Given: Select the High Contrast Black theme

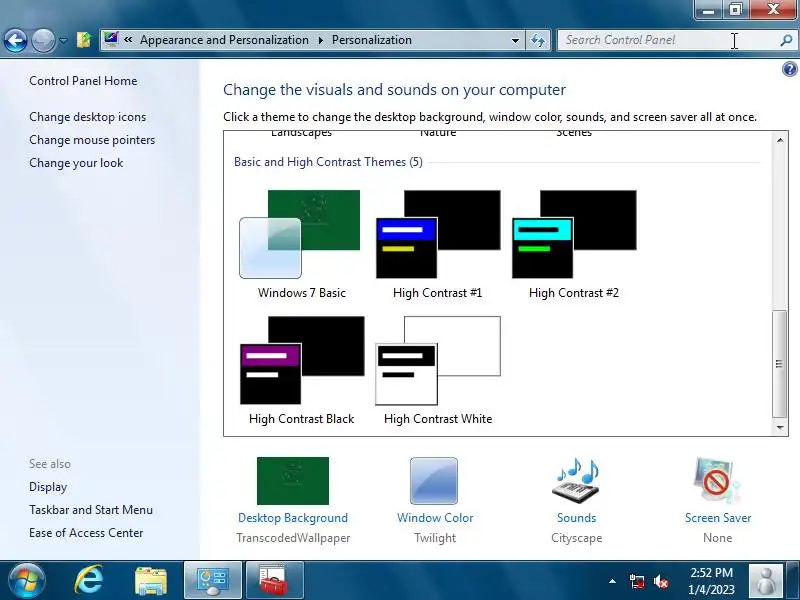Looking at the screenshot, I should coord(301,370).
